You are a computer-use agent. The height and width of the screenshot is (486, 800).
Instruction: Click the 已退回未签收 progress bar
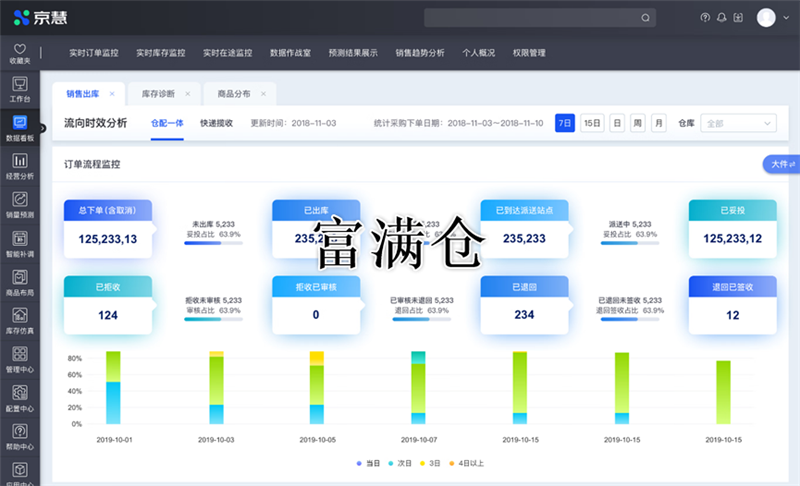[x=630, y=319]
